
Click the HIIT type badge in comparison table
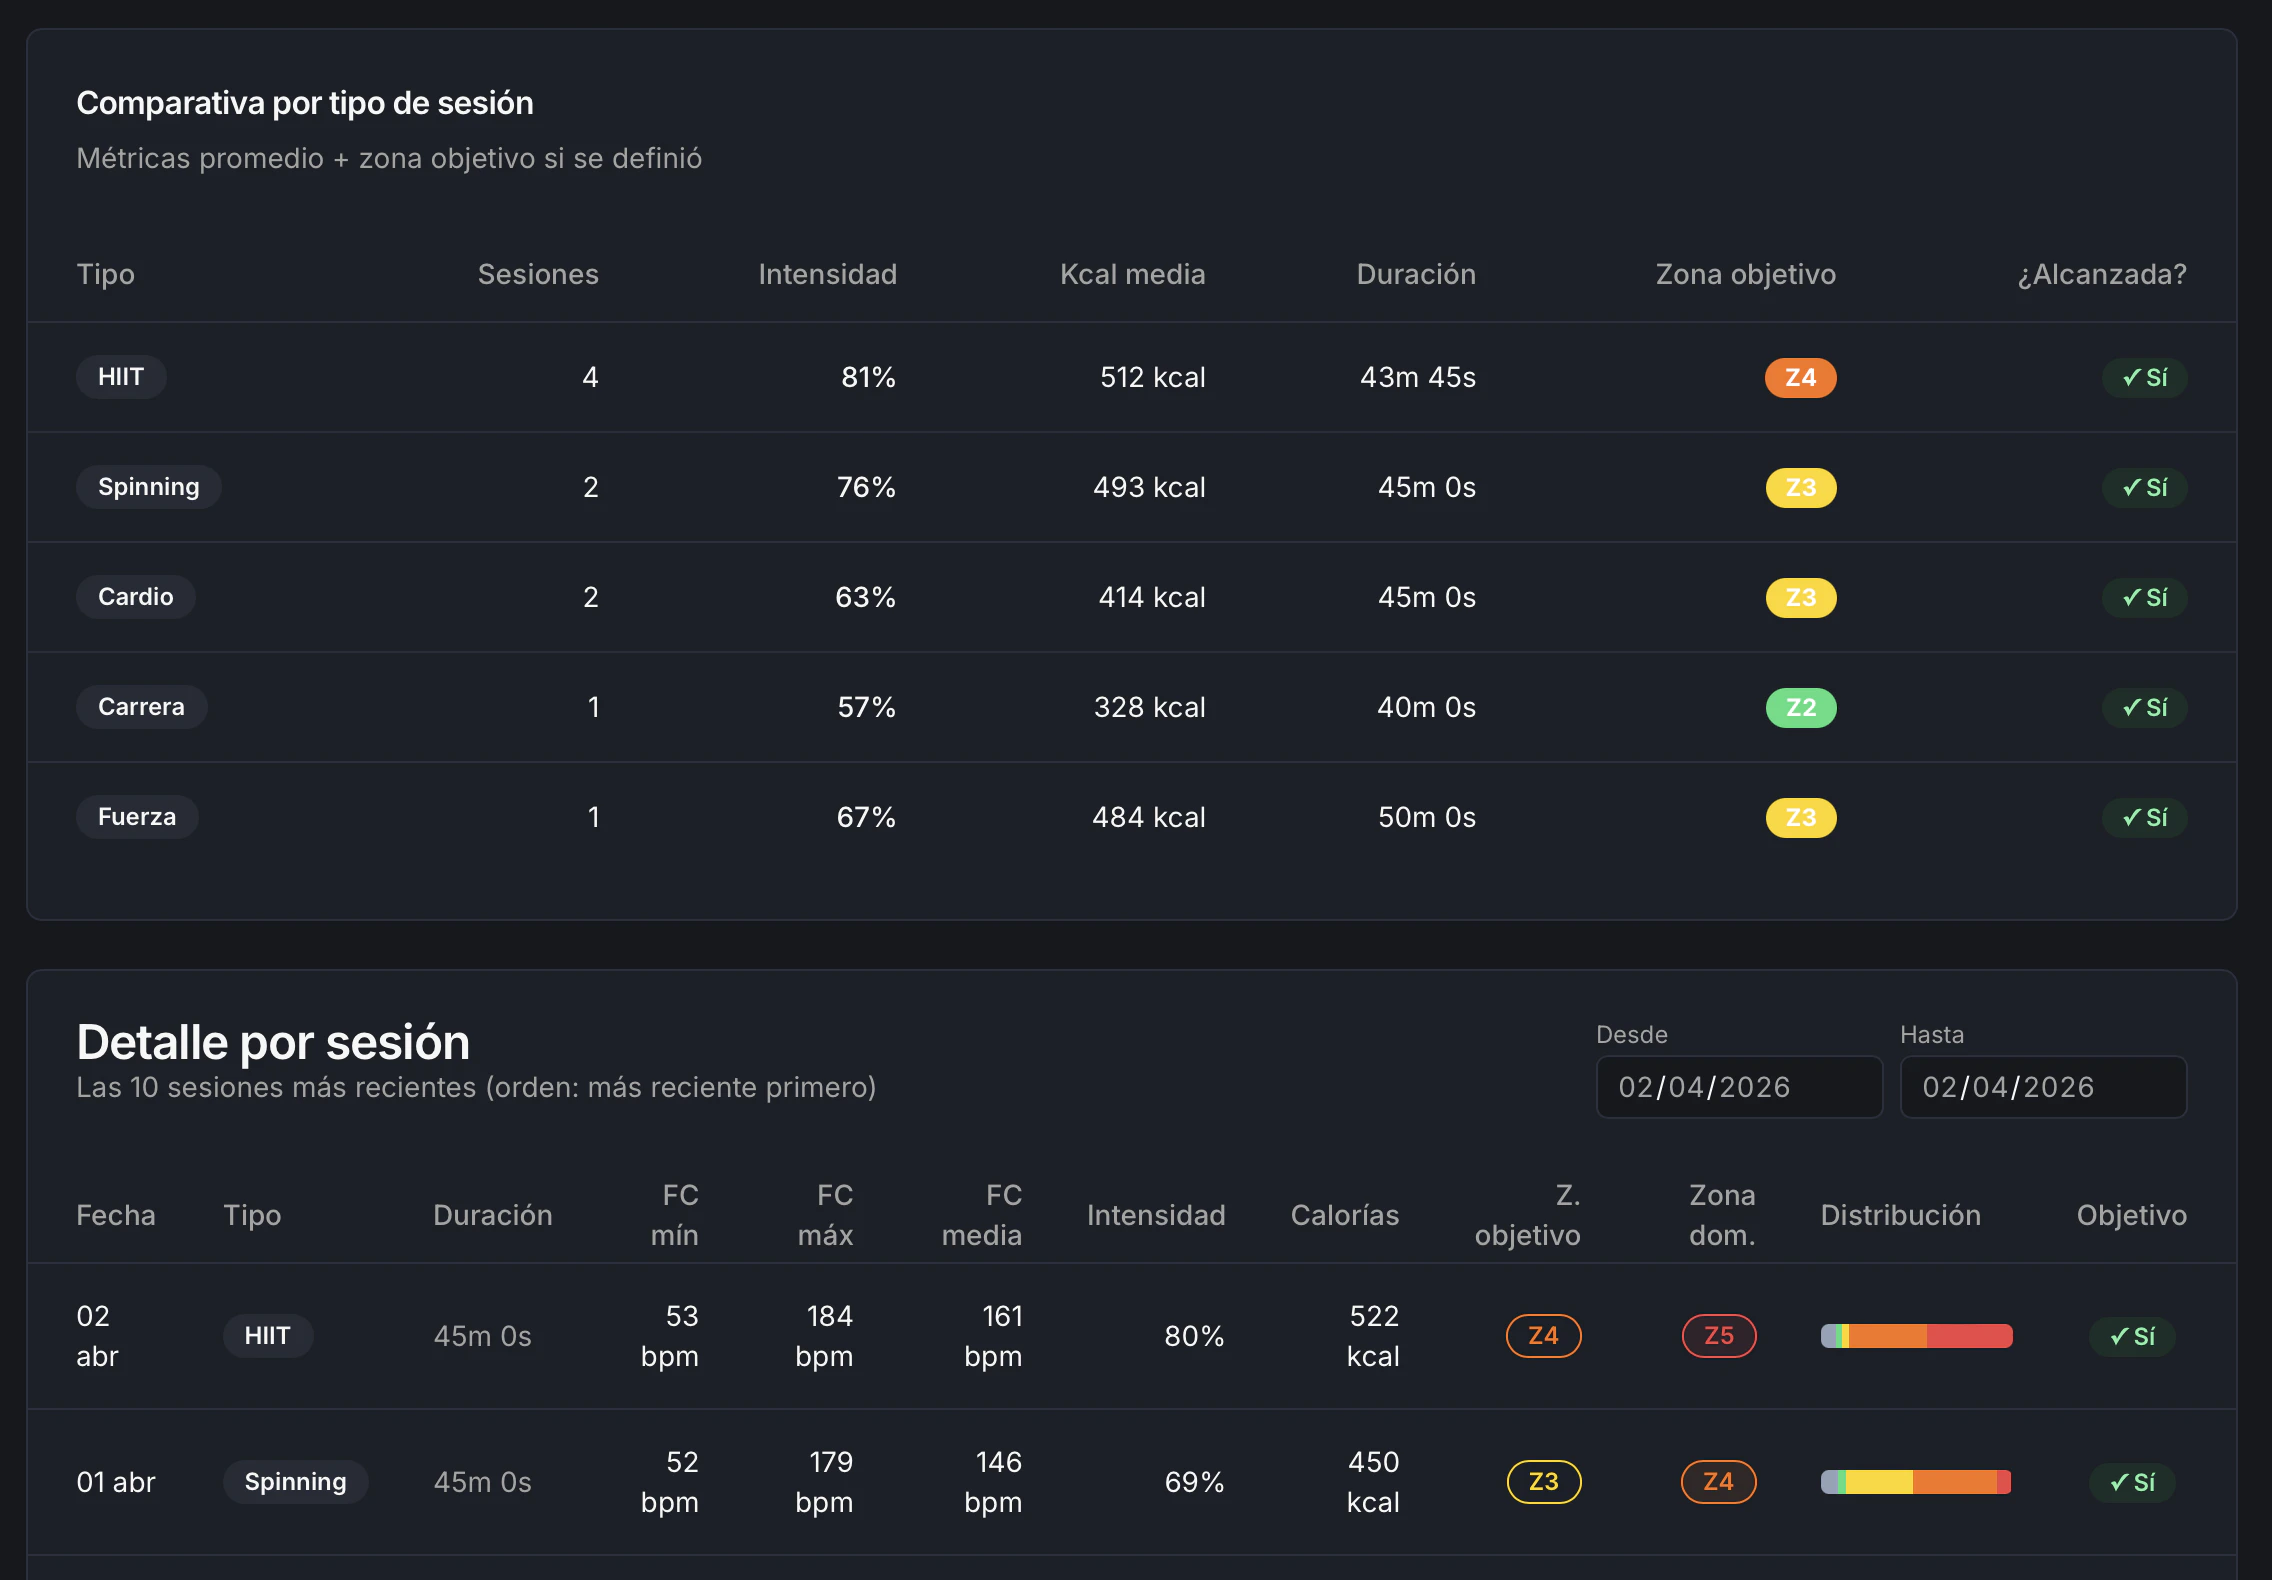[x=121, y=377]
